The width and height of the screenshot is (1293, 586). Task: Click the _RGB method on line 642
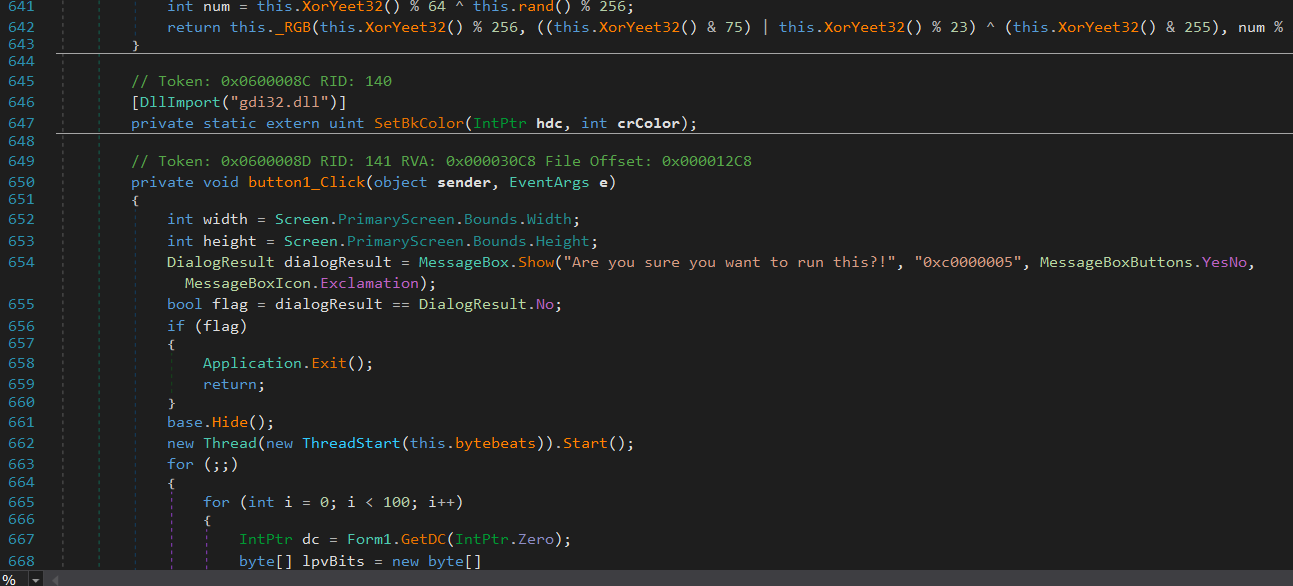[292, 27]
